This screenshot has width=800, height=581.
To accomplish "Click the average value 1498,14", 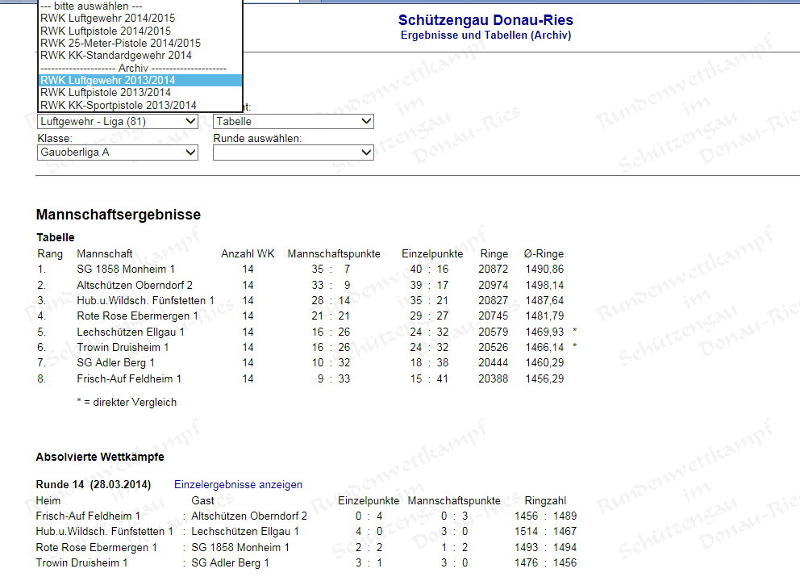I will tap(544, 285).
